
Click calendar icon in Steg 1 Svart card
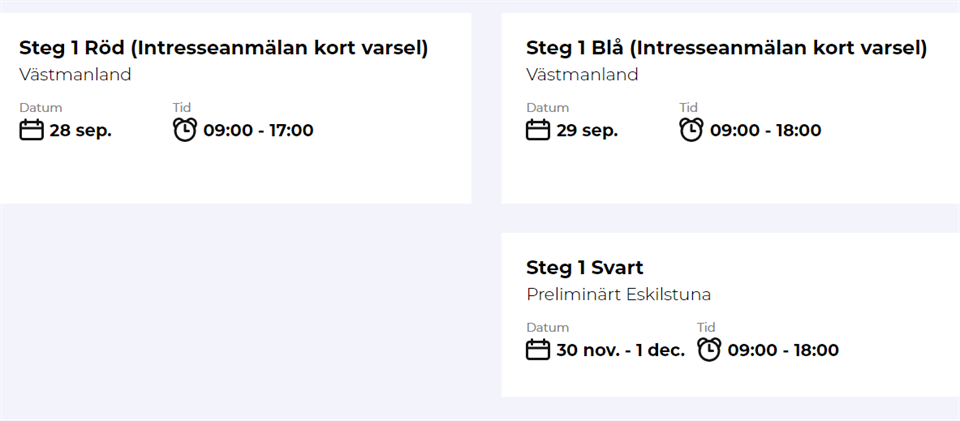tap(538, 350)
